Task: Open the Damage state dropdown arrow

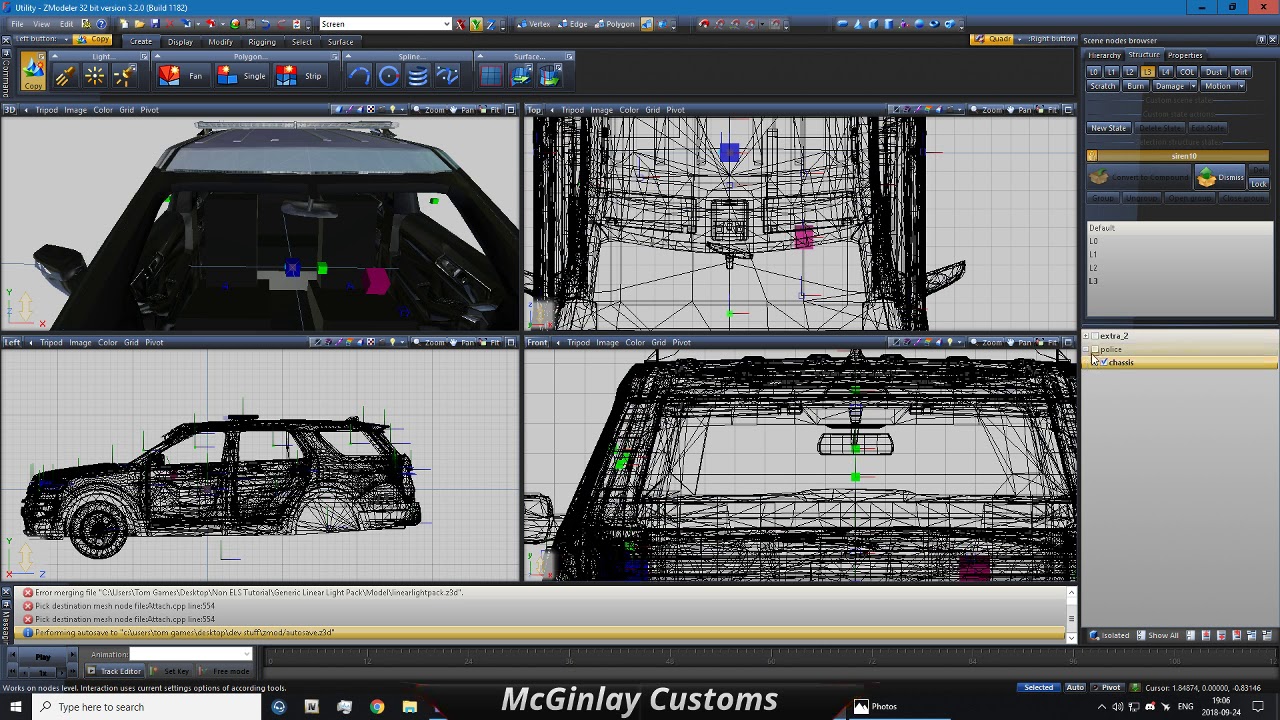Action: click(1192, 86)
